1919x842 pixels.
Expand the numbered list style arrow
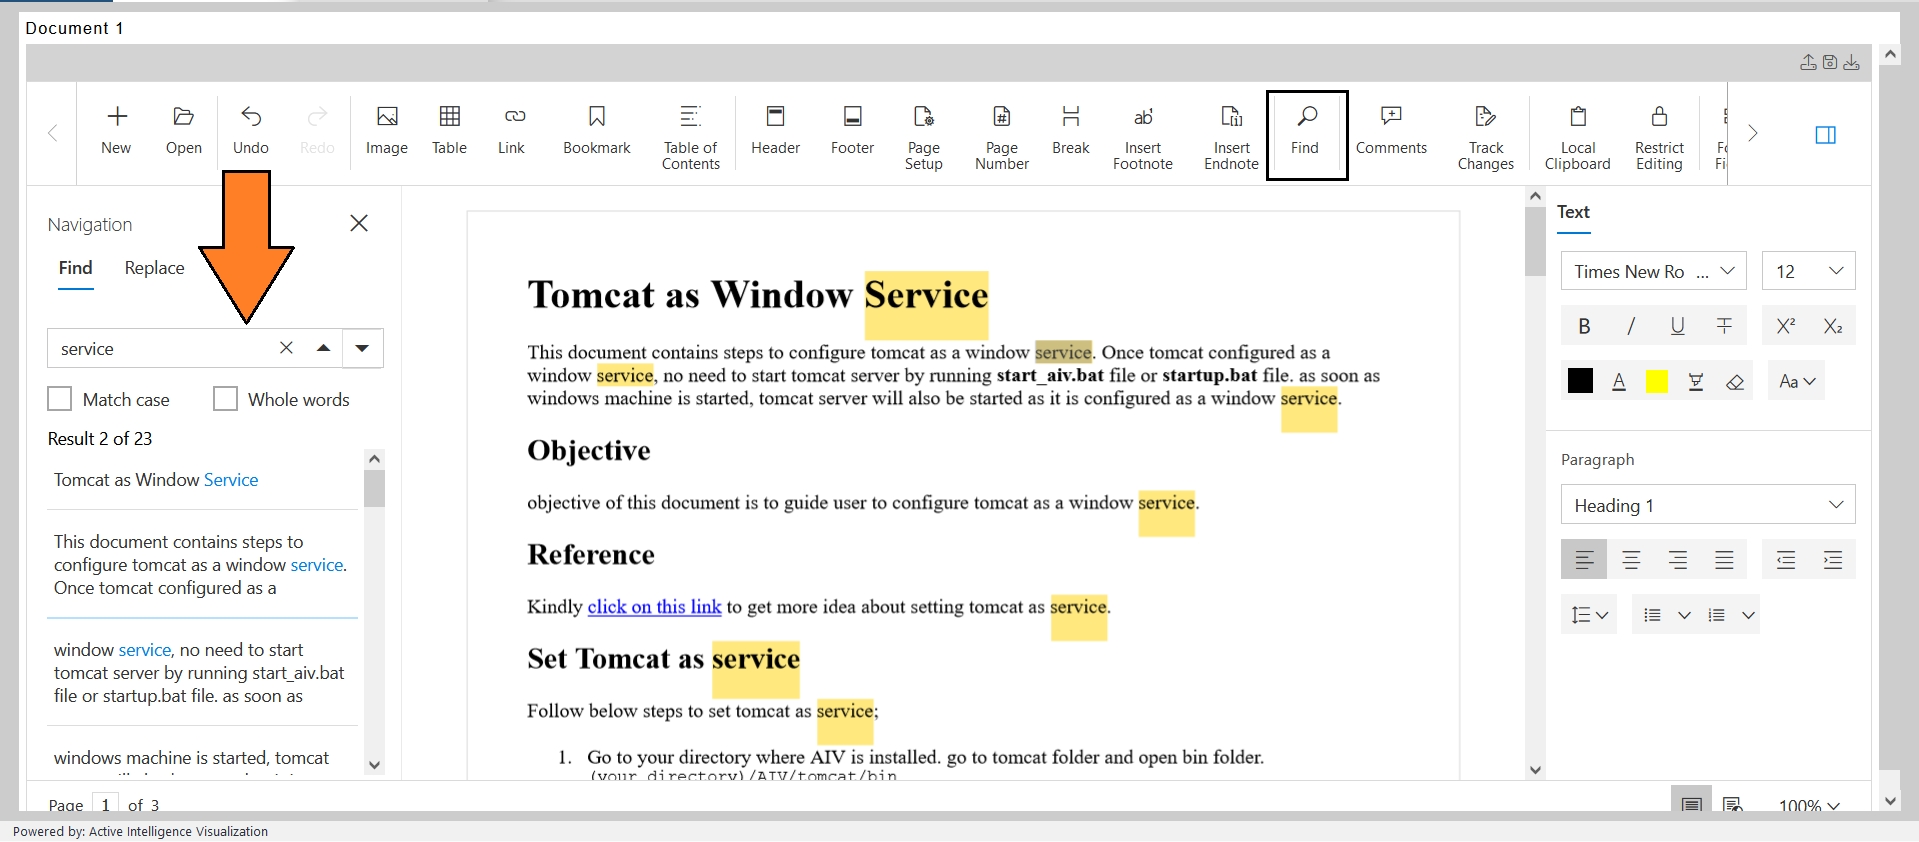point(1748,615)
